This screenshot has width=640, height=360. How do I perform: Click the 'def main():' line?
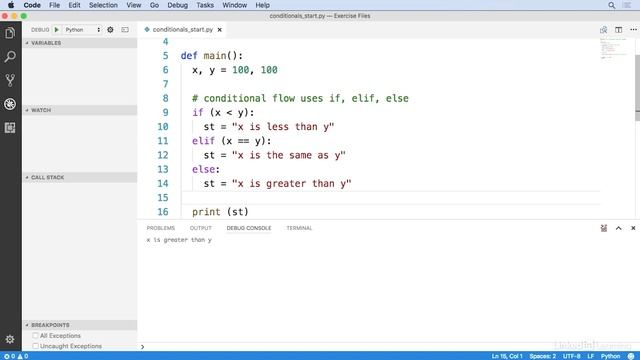pos(212,56)
